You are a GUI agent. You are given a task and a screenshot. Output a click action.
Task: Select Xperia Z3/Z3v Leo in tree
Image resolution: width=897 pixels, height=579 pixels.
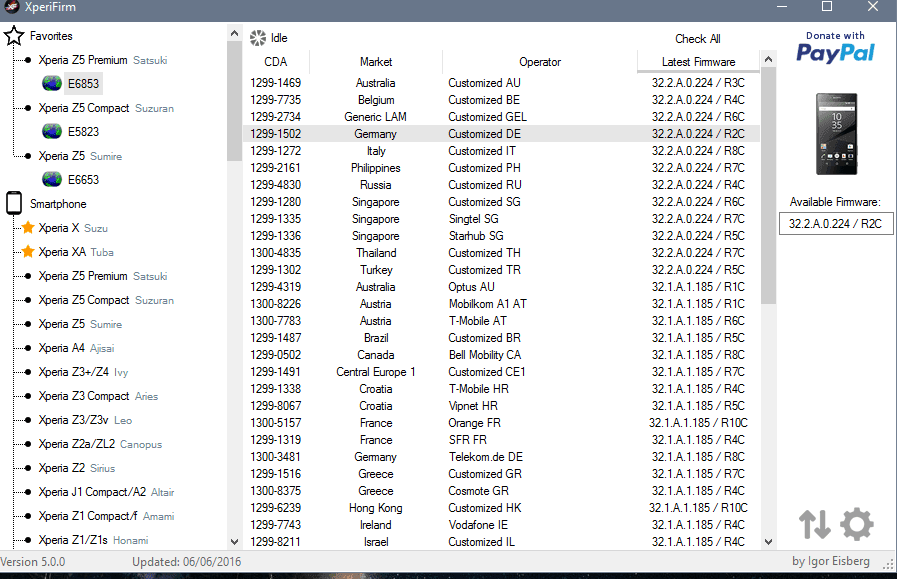coord(85,420)
